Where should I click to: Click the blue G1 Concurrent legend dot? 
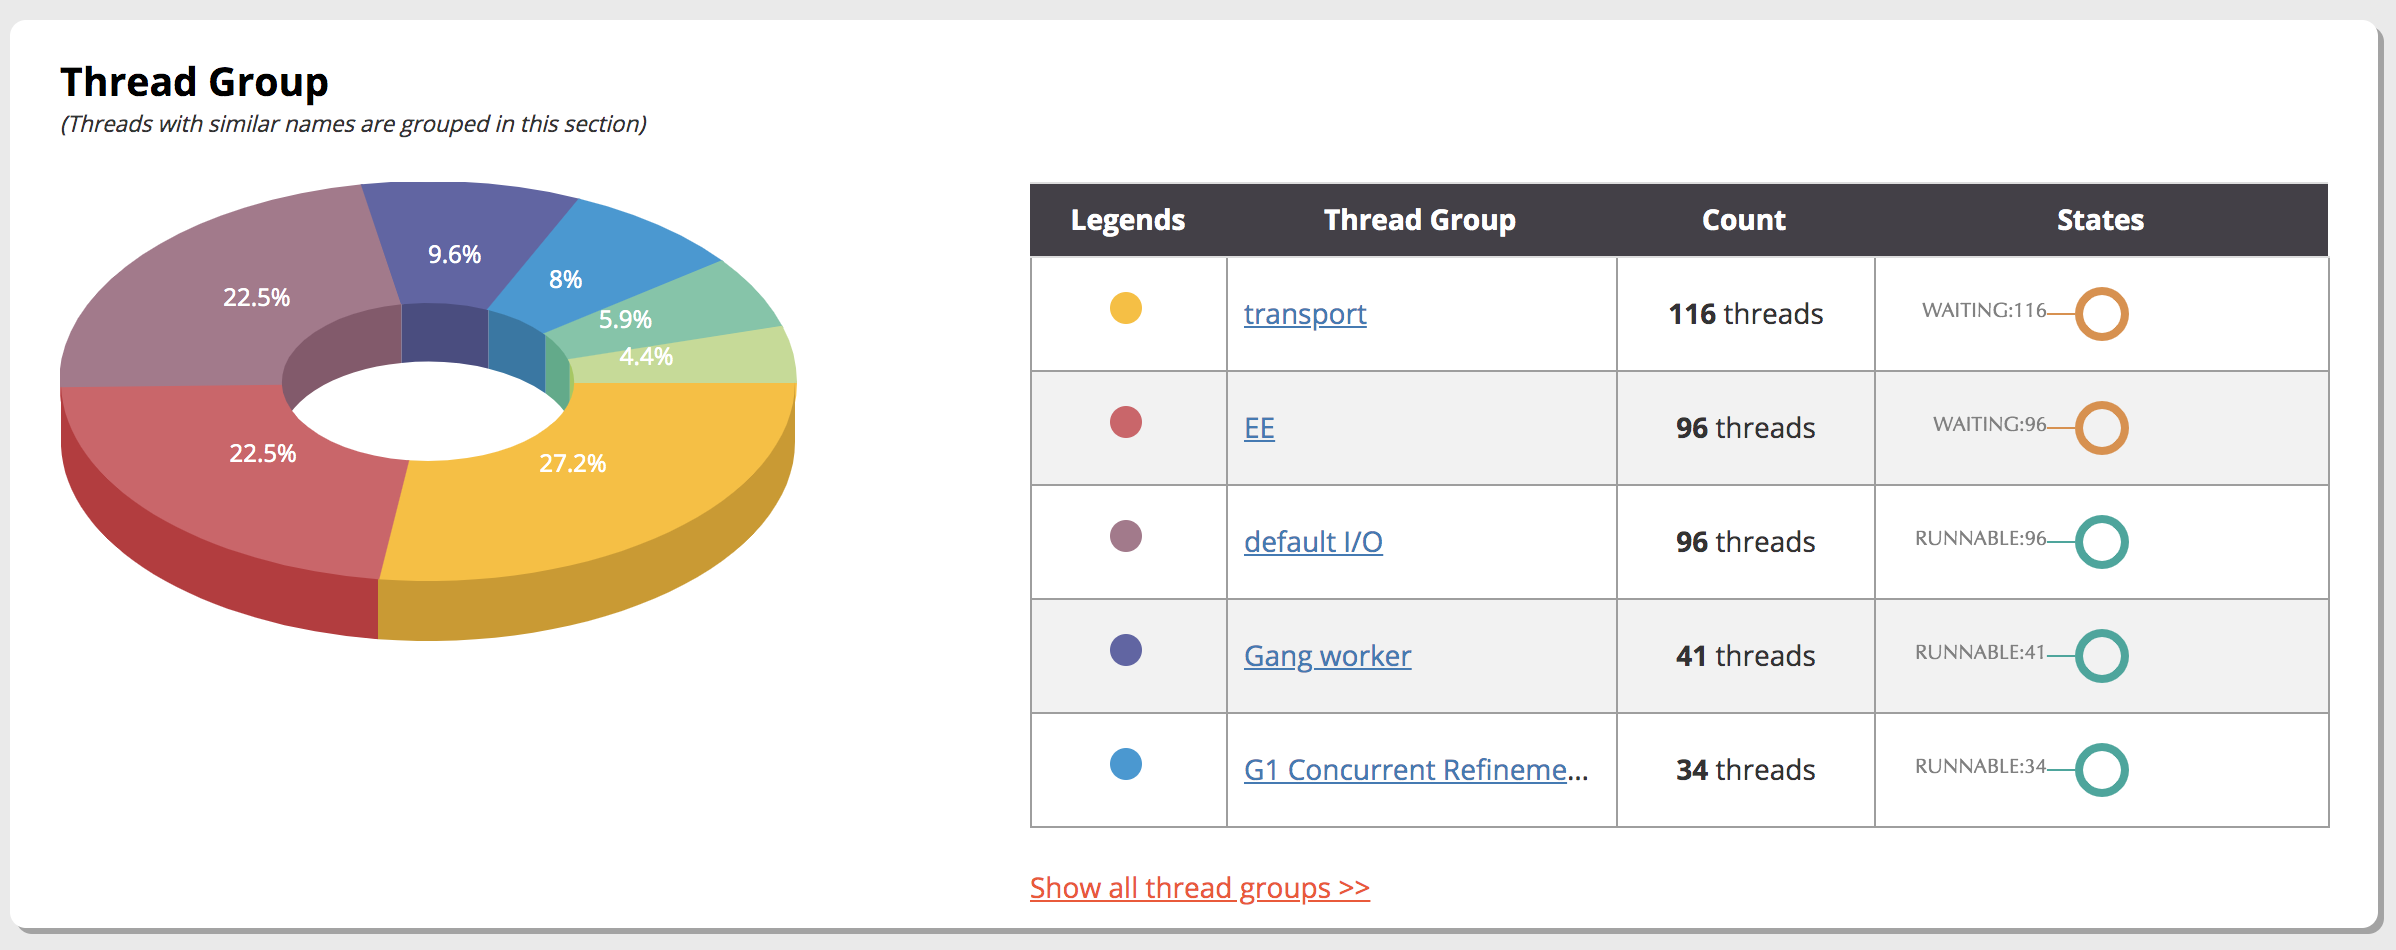pyautogui.click(x=1126, y=764)
